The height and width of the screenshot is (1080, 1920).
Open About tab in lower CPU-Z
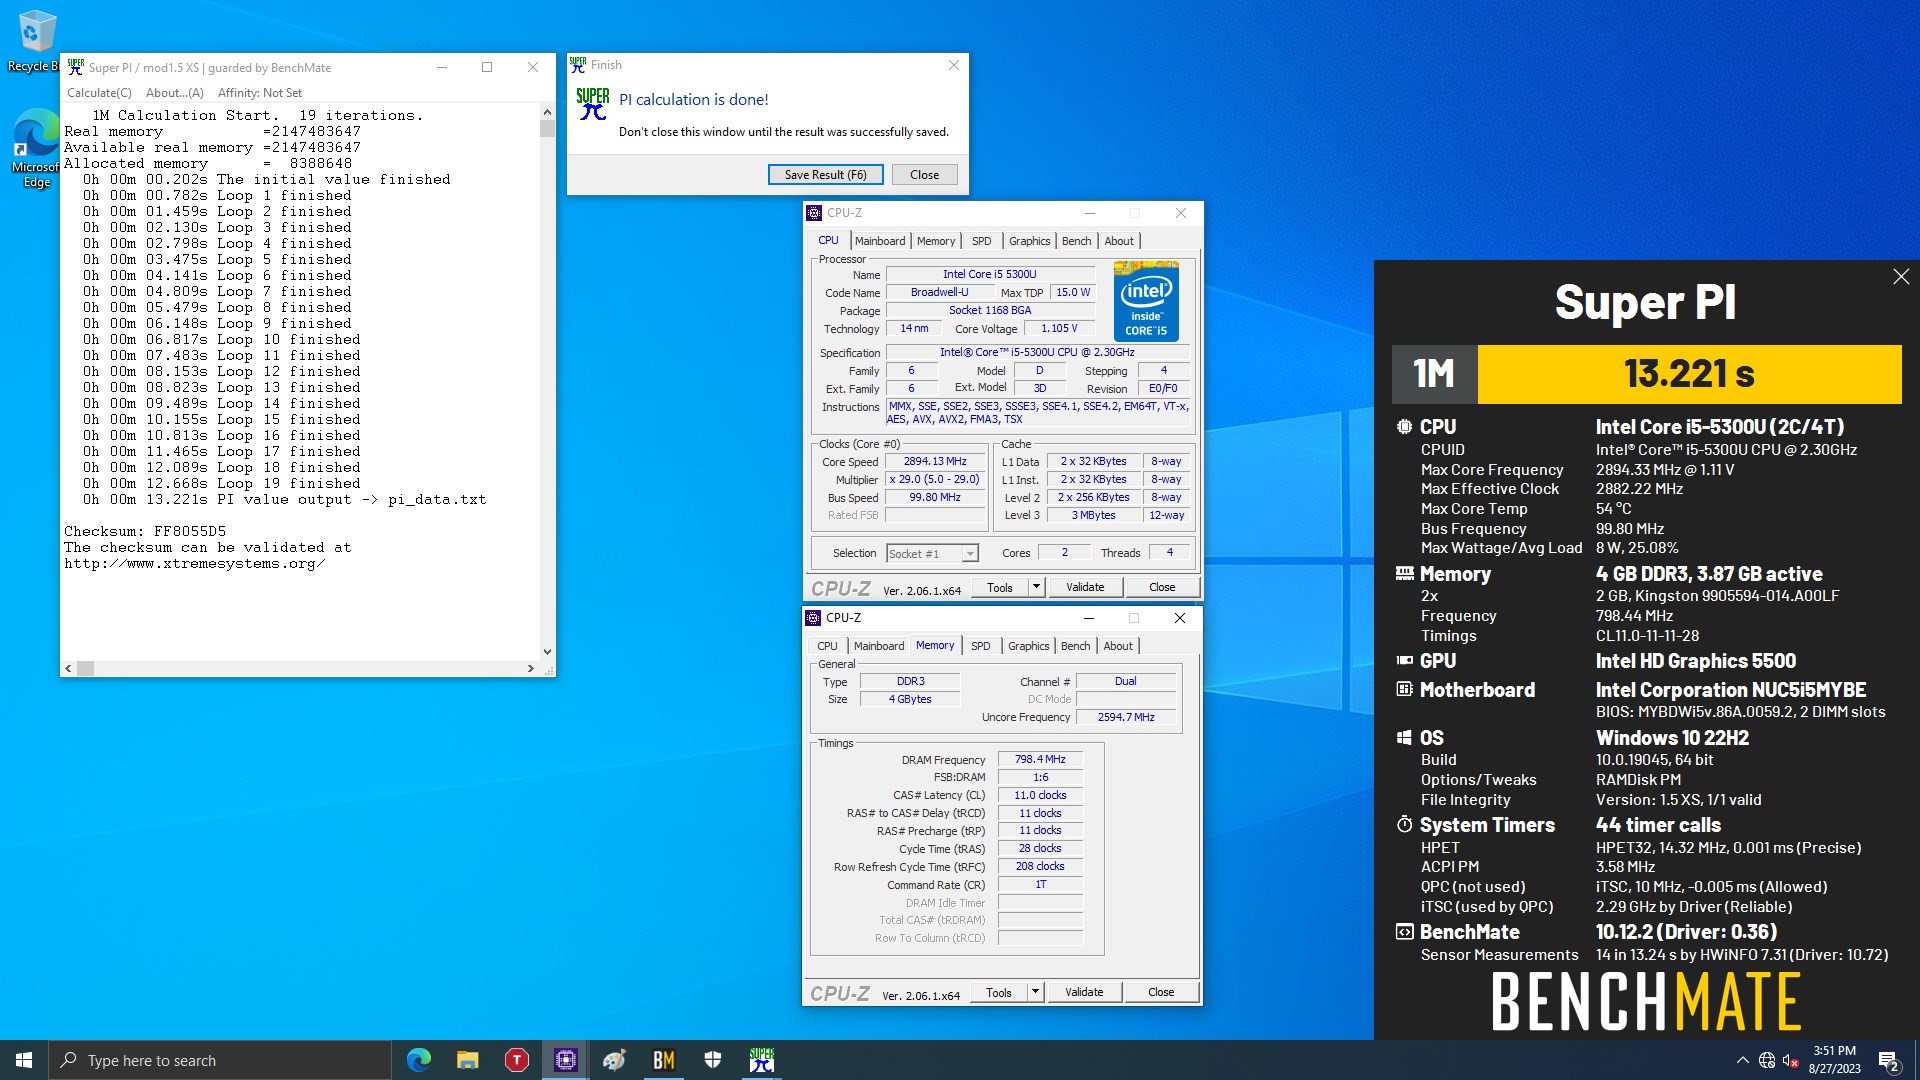[x=1118, y=646]
